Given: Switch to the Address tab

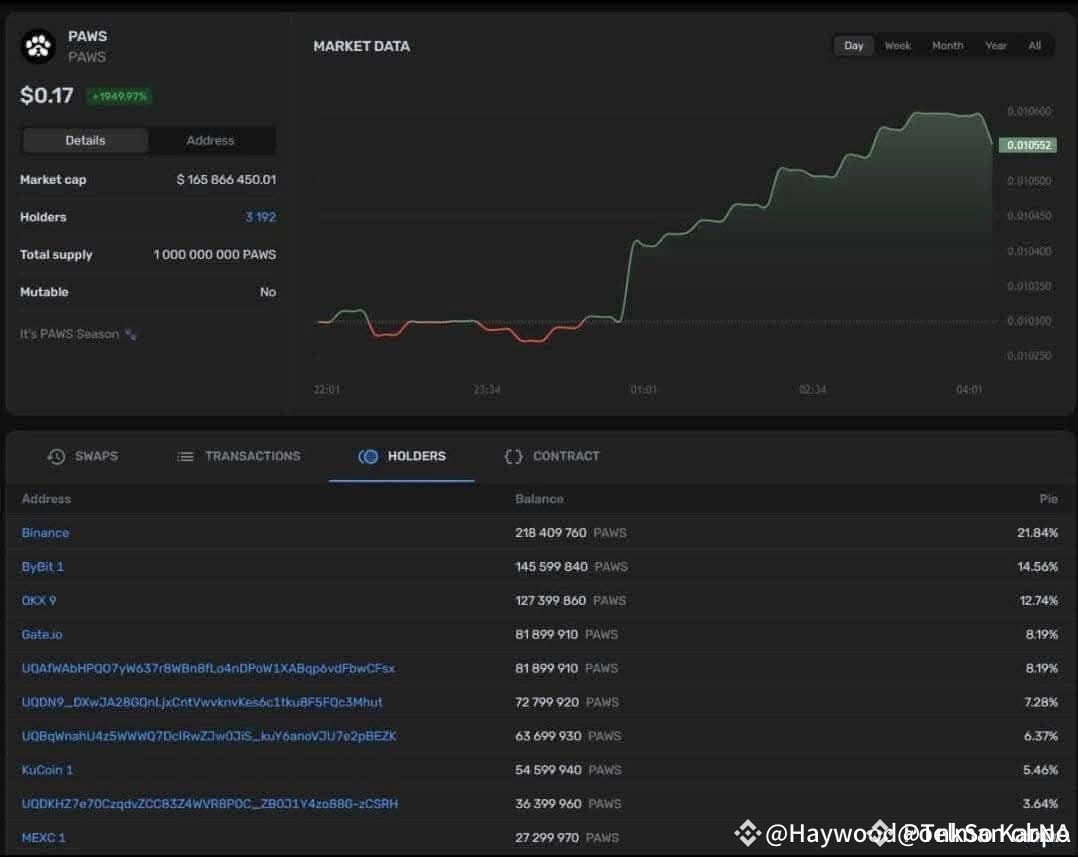Looking at the screenshot, I should click(209, 140).
